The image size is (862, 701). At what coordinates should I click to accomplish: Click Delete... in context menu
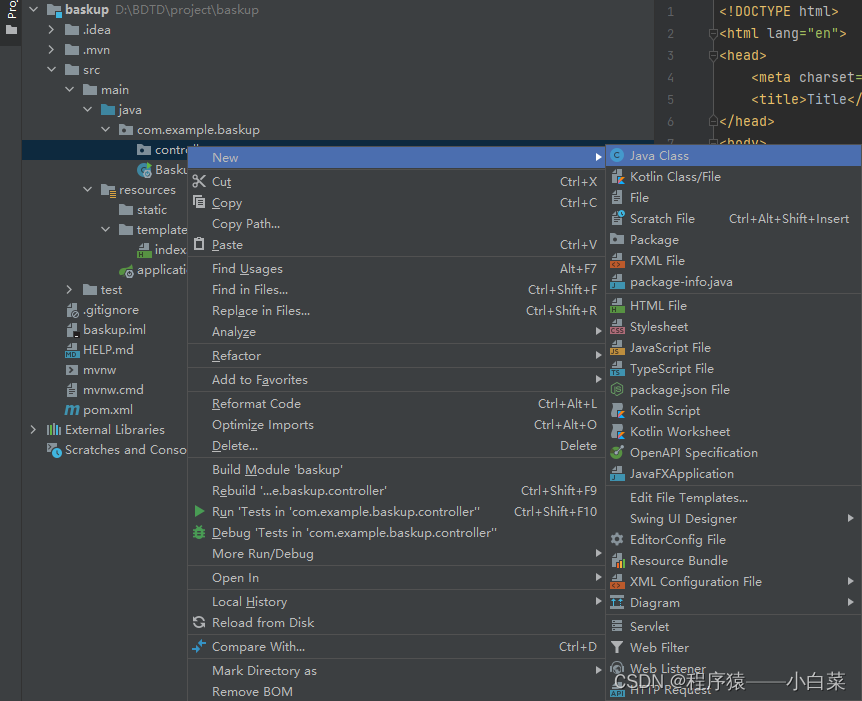pos(396,446)
